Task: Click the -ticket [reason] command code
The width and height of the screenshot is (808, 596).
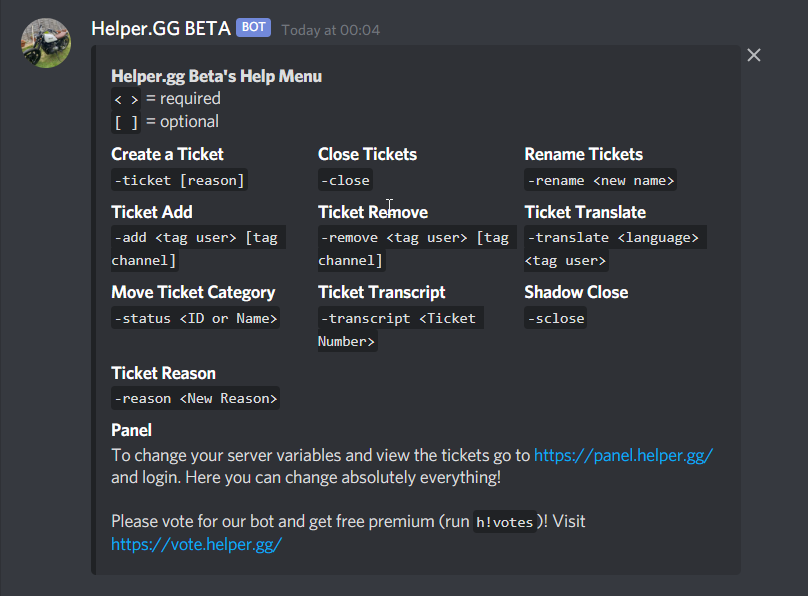Action: tap(179, 180)
